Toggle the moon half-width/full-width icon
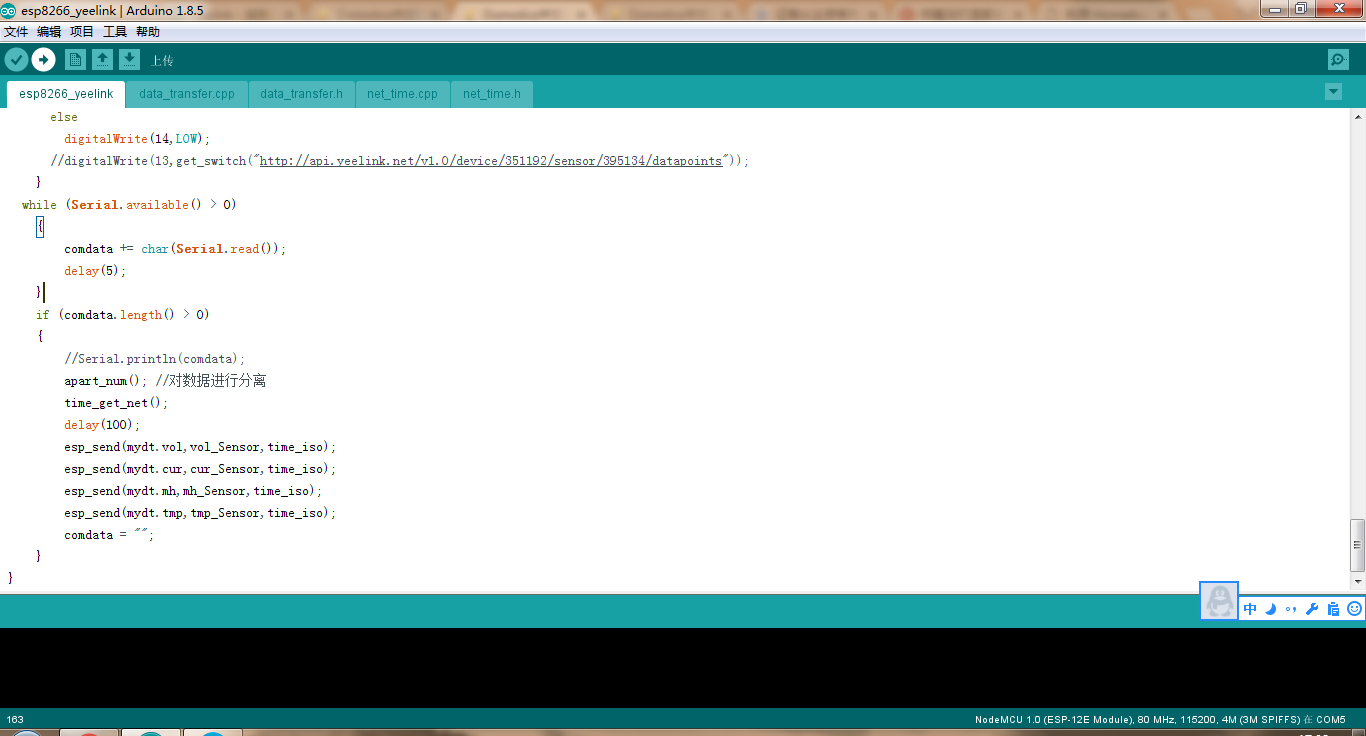This screenshot has width=1366, height=736. (1270, 609)
